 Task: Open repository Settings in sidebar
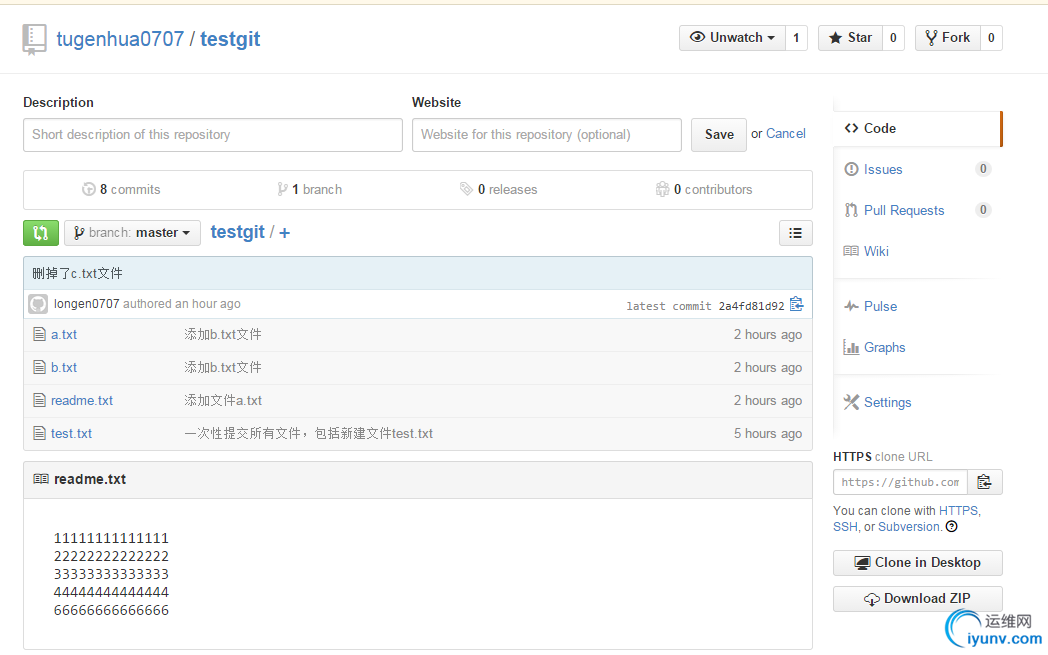click(887, 402)
